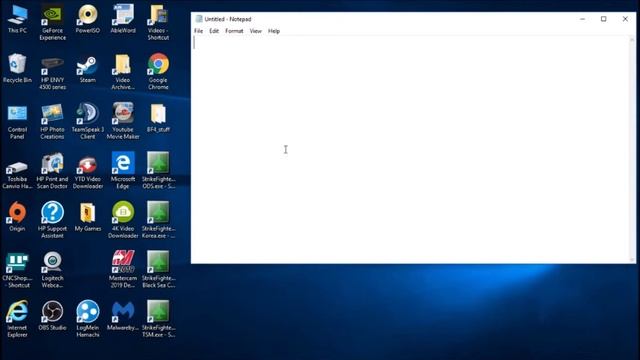Click the Youtube Movie Maker icon
The width and height of the screenshot is (640, 360).
(123, 121)
